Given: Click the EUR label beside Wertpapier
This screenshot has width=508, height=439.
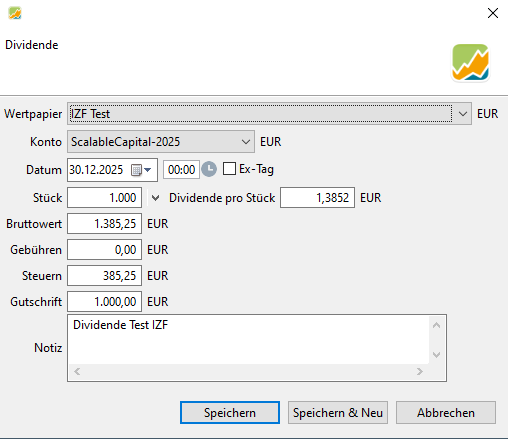Looking at the screenshot, I should click(x=487, y=114).
